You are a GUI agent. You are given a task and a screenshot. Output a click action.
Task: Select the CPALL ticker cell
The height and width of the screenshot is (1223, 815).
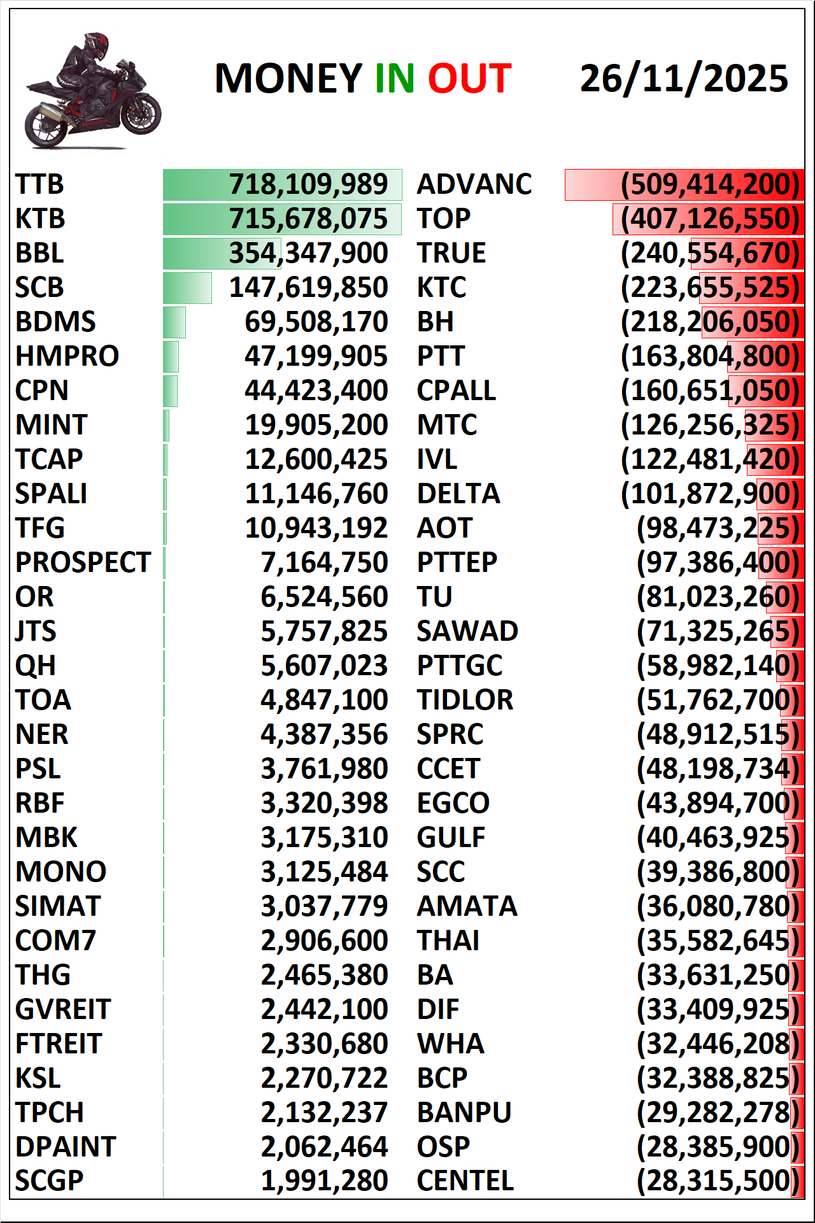[456, 391]
